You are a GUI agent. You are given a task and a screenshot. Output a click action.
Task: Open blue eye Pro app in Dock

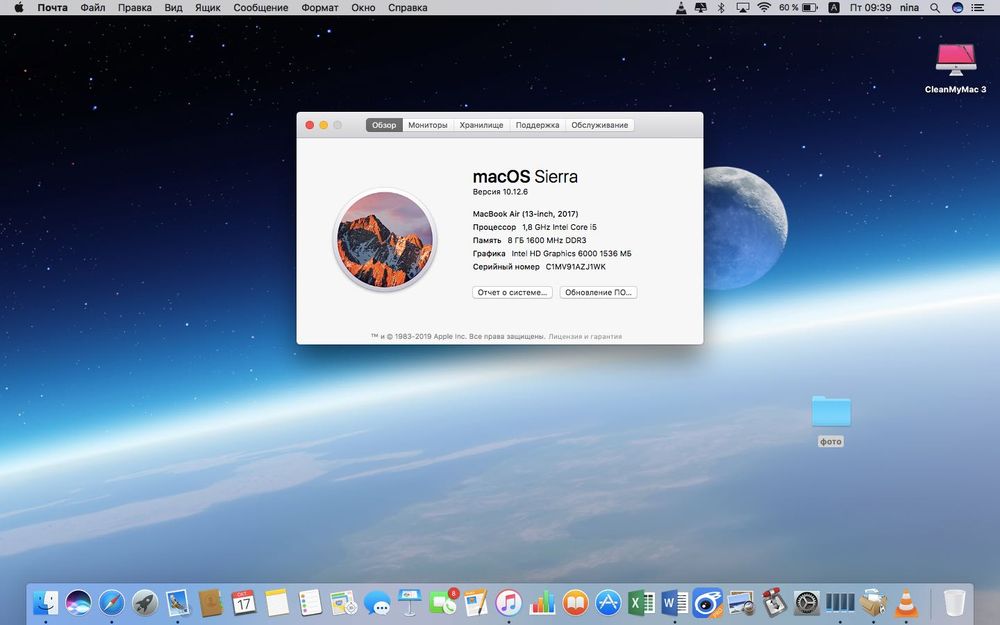point(708,602)
